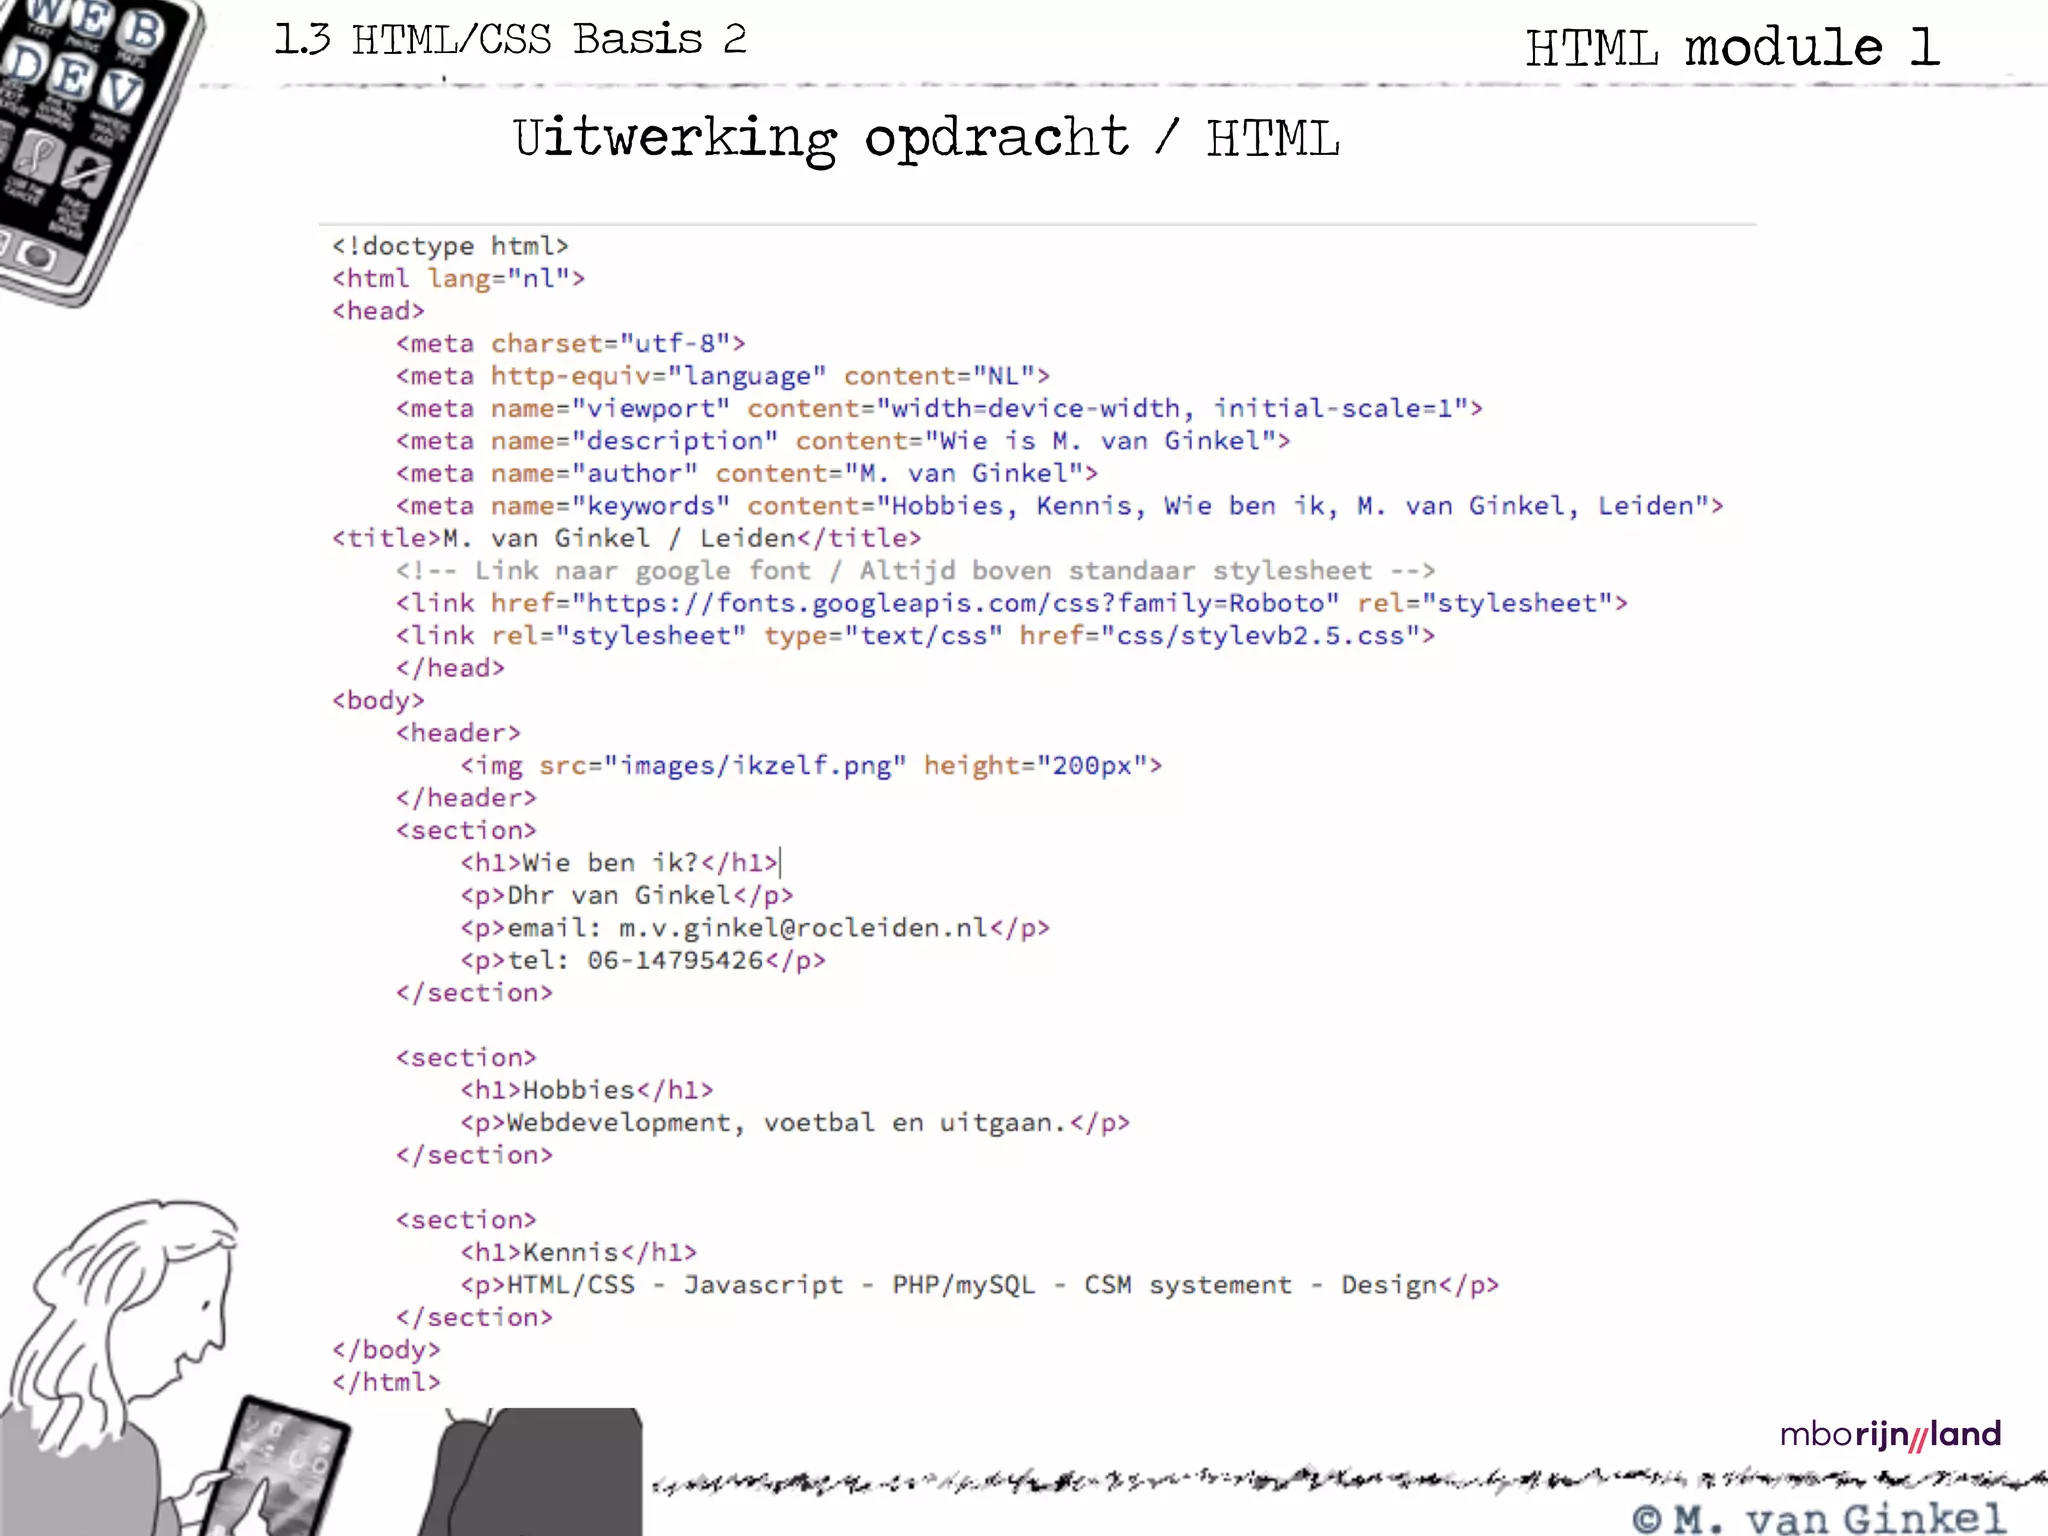Click the meta name="description" line
Image resolution: width=2048 pixels, height=1536 pixels.
[x=843, y=441]
